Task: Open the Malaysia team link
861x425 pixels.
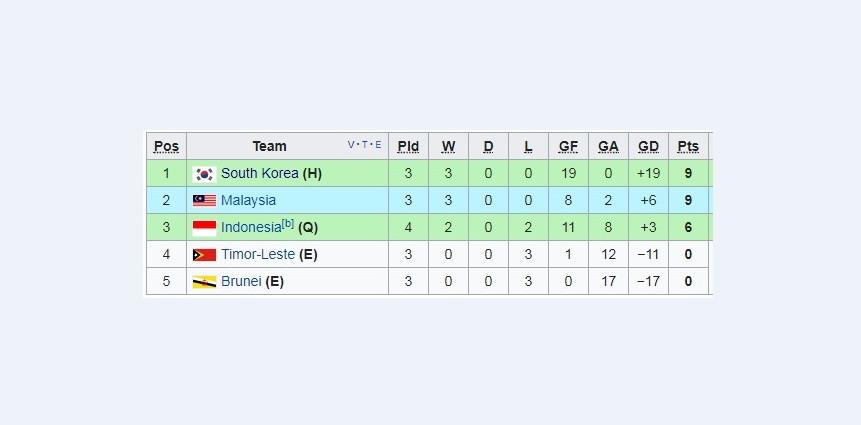Action: point(248,200)
